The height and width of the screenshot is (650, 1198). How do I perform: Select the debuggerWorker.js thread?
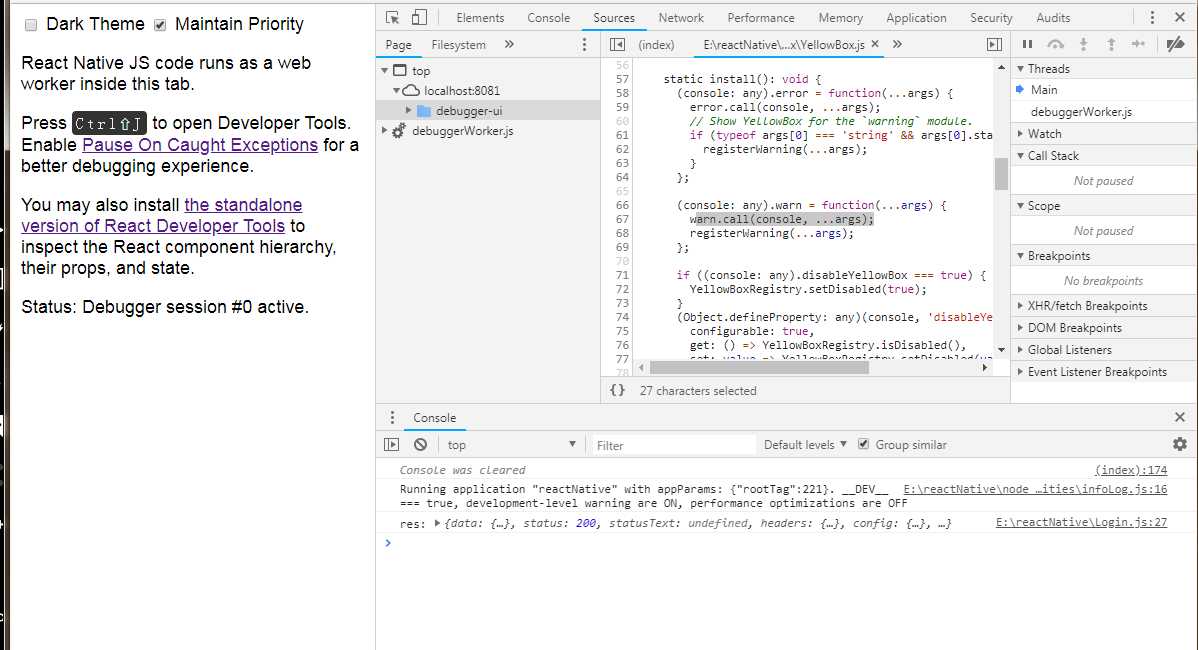coord(1081,112)
